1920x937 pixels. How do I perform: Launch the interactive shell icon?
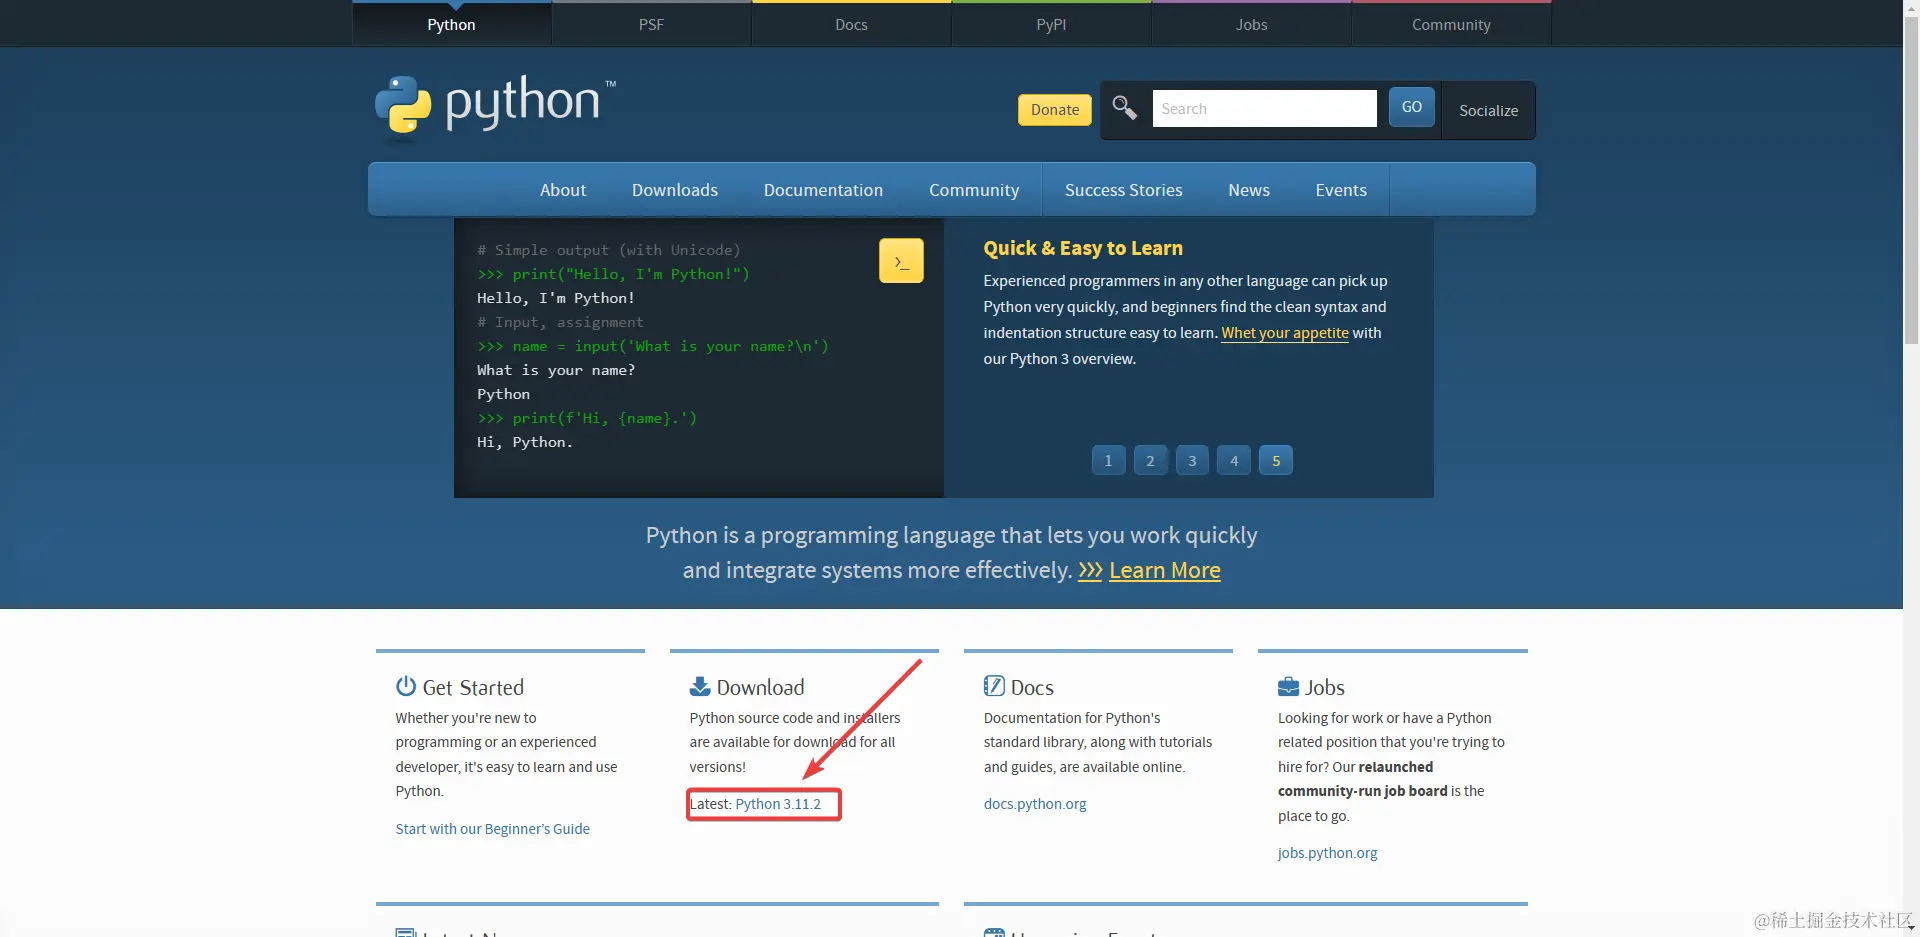point(901,261)
